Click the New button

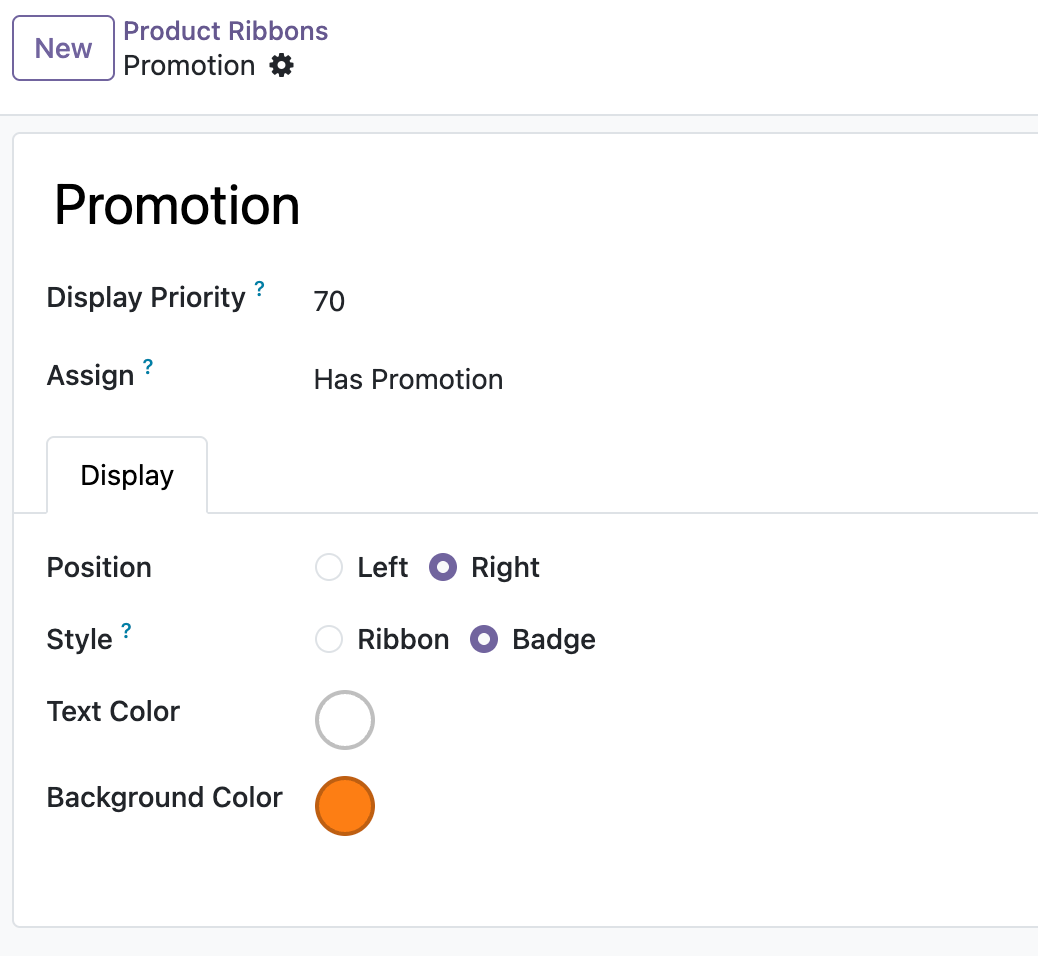64,48
